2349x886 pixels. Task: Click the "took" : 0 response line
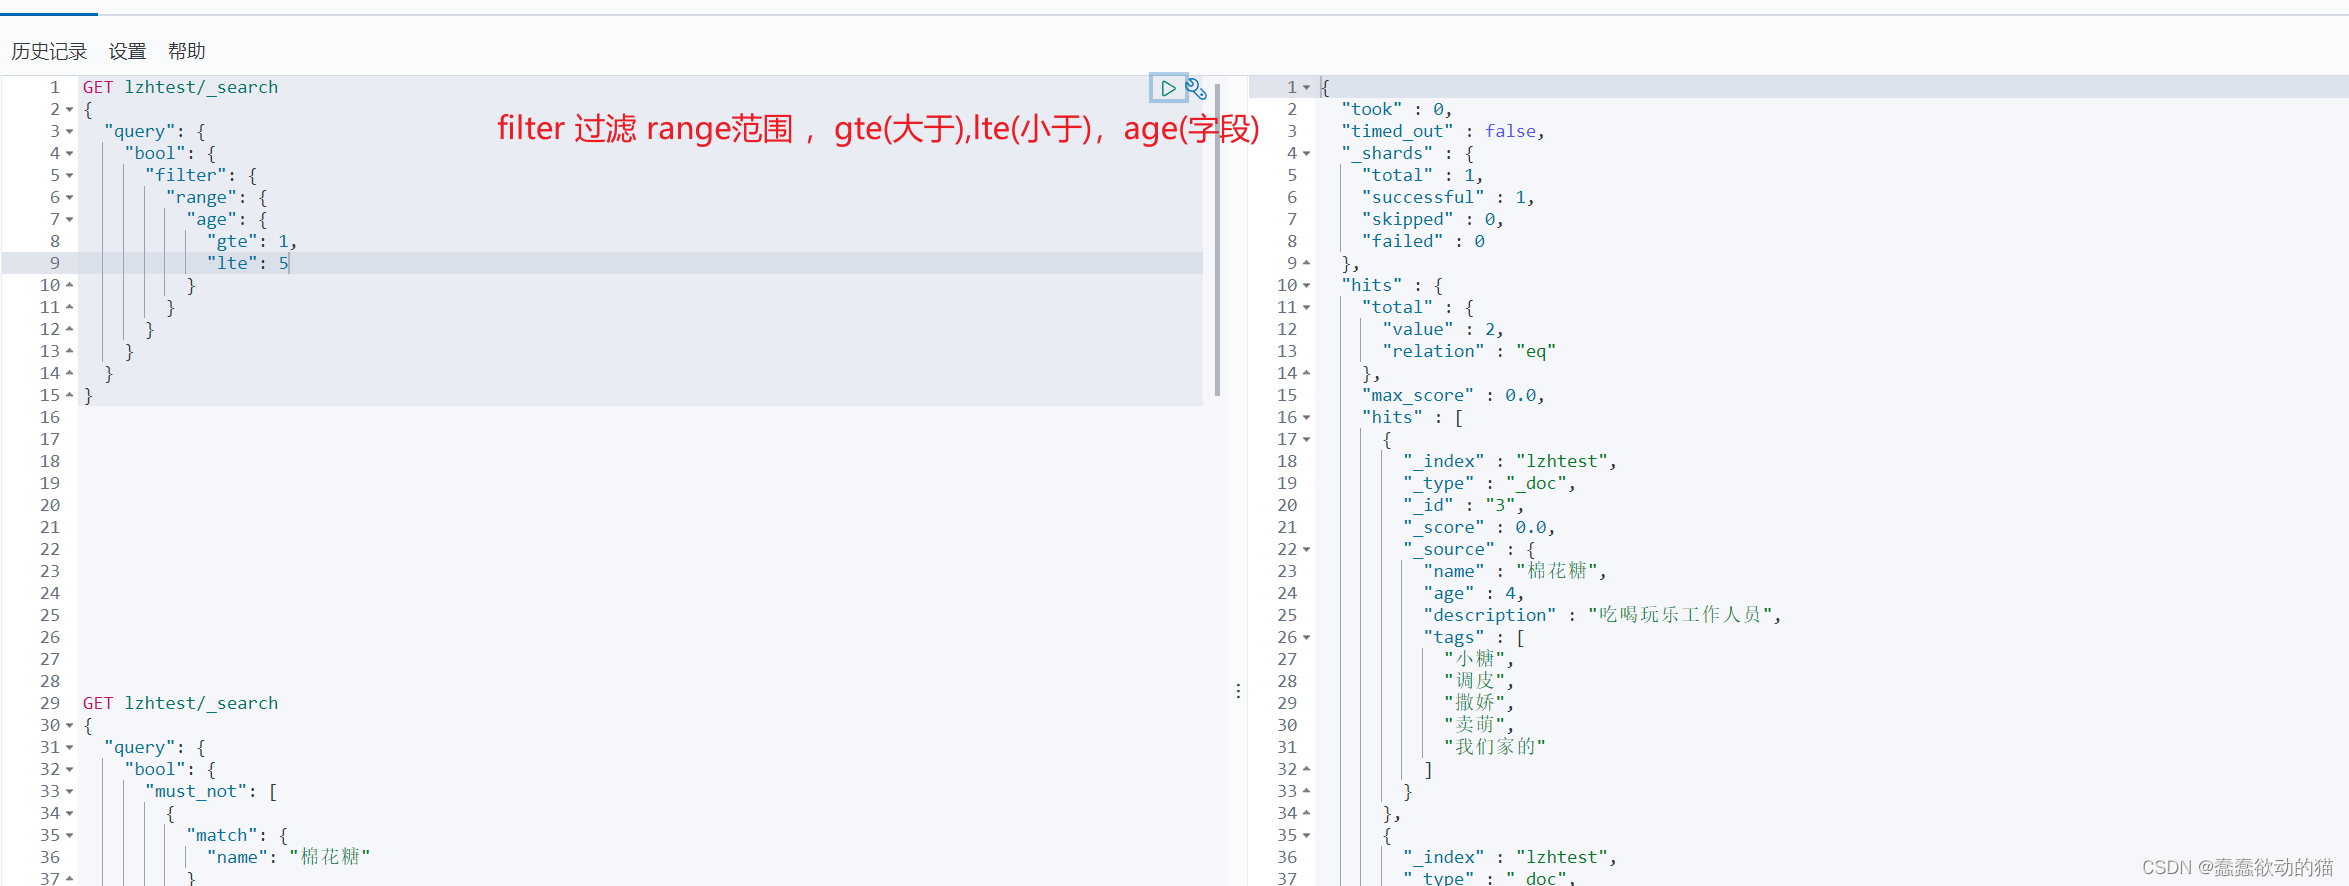tap(1396, 109)
